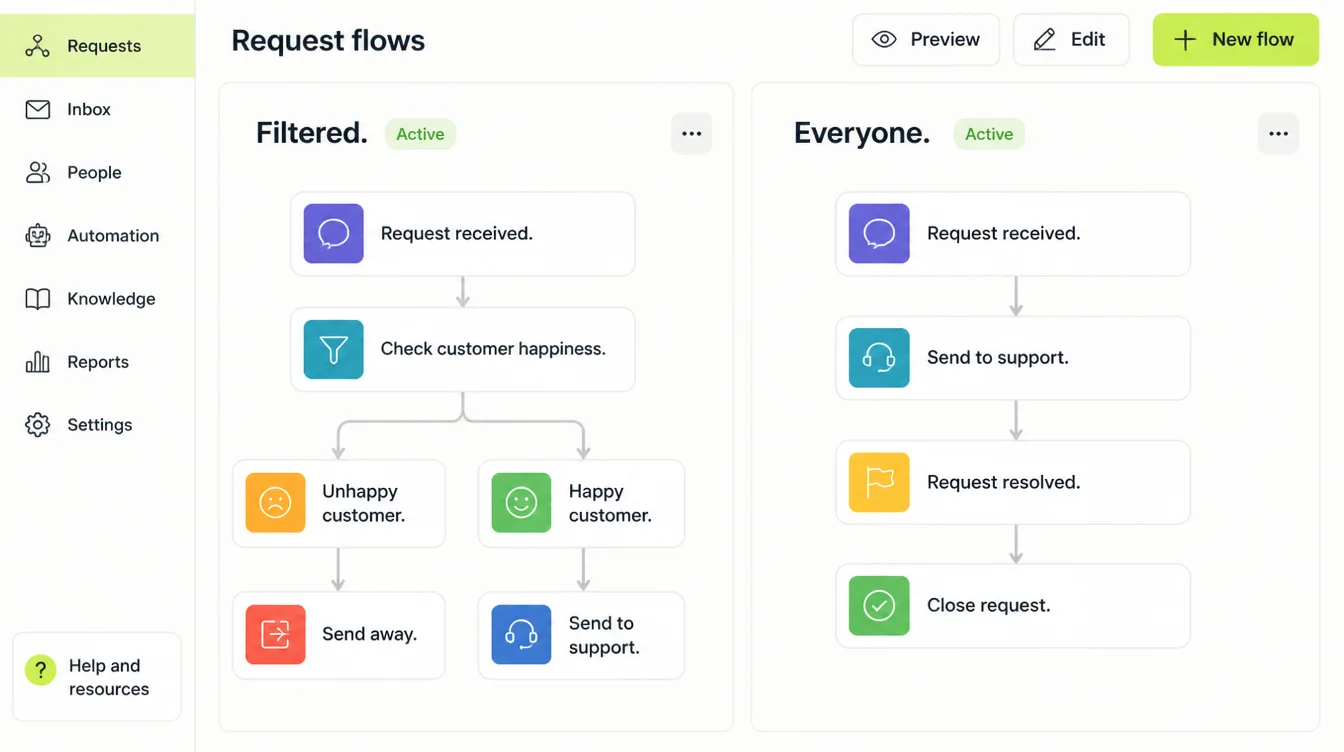Select the Happy customer step label
The image size is (1344, 752).
(x=610, y=503)
